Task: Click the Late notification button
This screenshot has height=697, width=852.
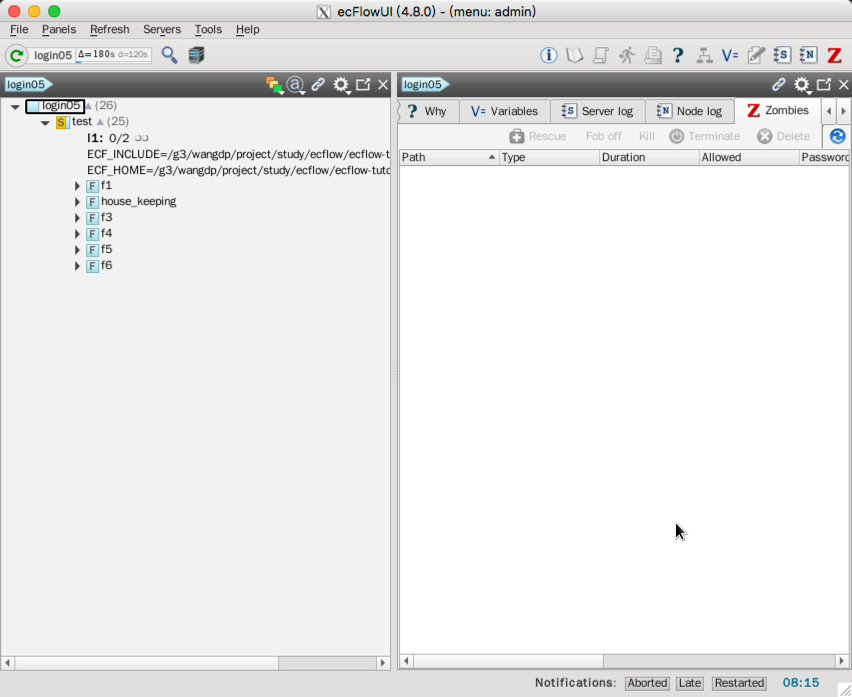Action: 690,683
